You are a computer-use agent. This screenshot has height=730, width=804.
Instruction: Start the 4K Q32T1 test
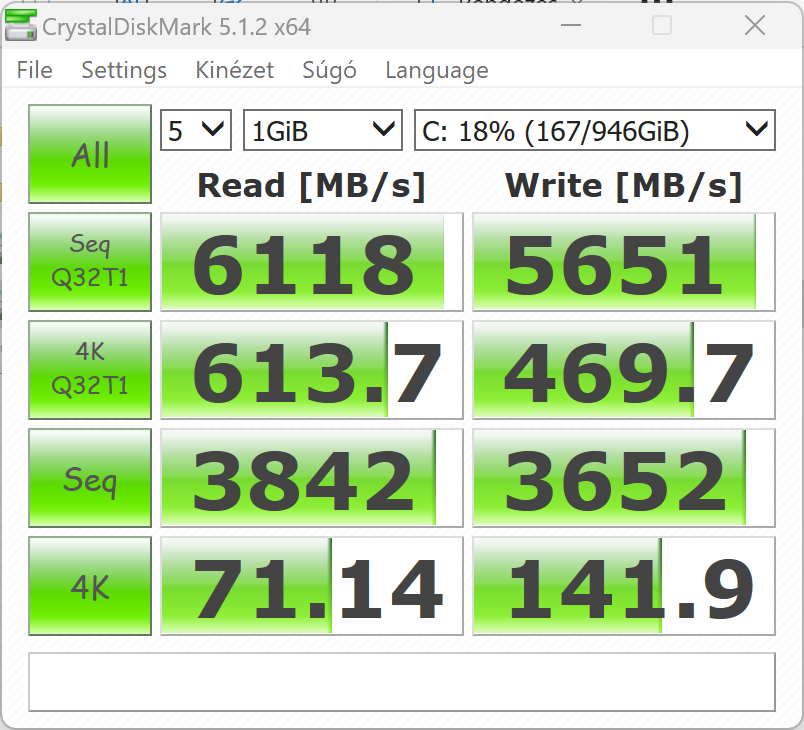pos(90,370)
